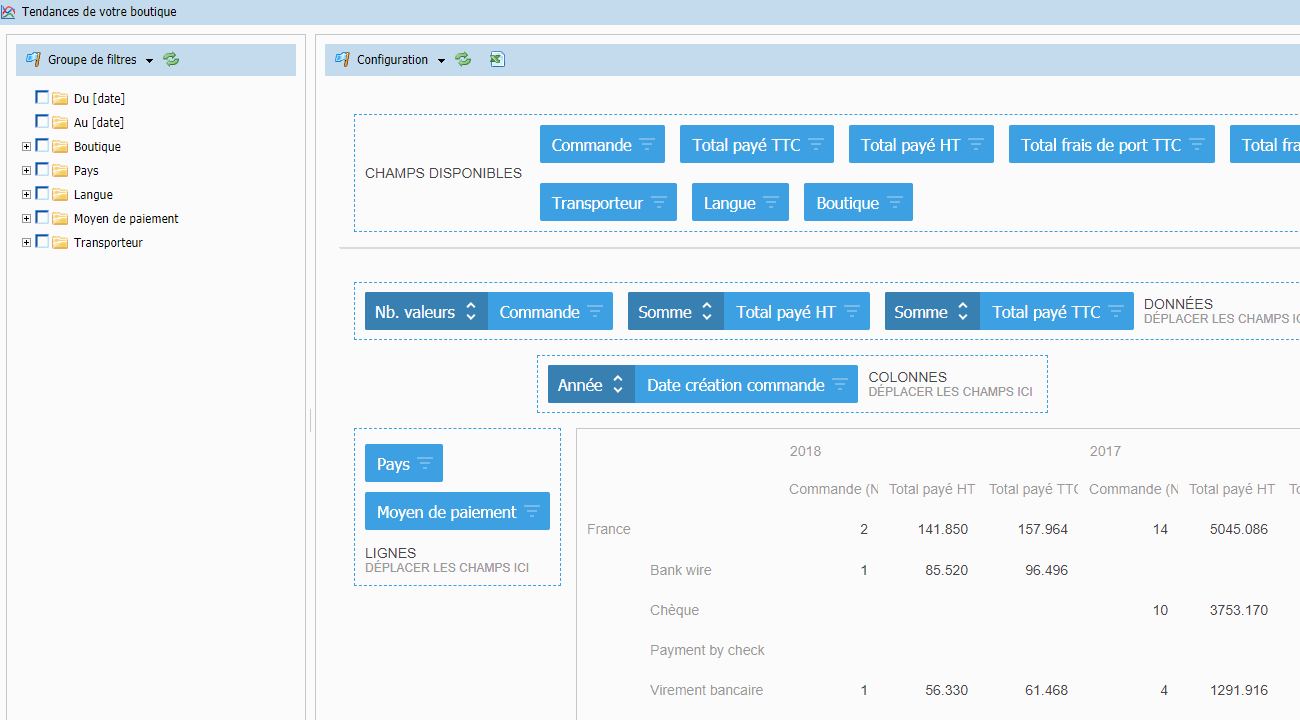Image resolution: width=1300 pixels, height=720 pixels.
Task: Click the refresh icon beside Groupe de filtres
Action: (171, 60)
